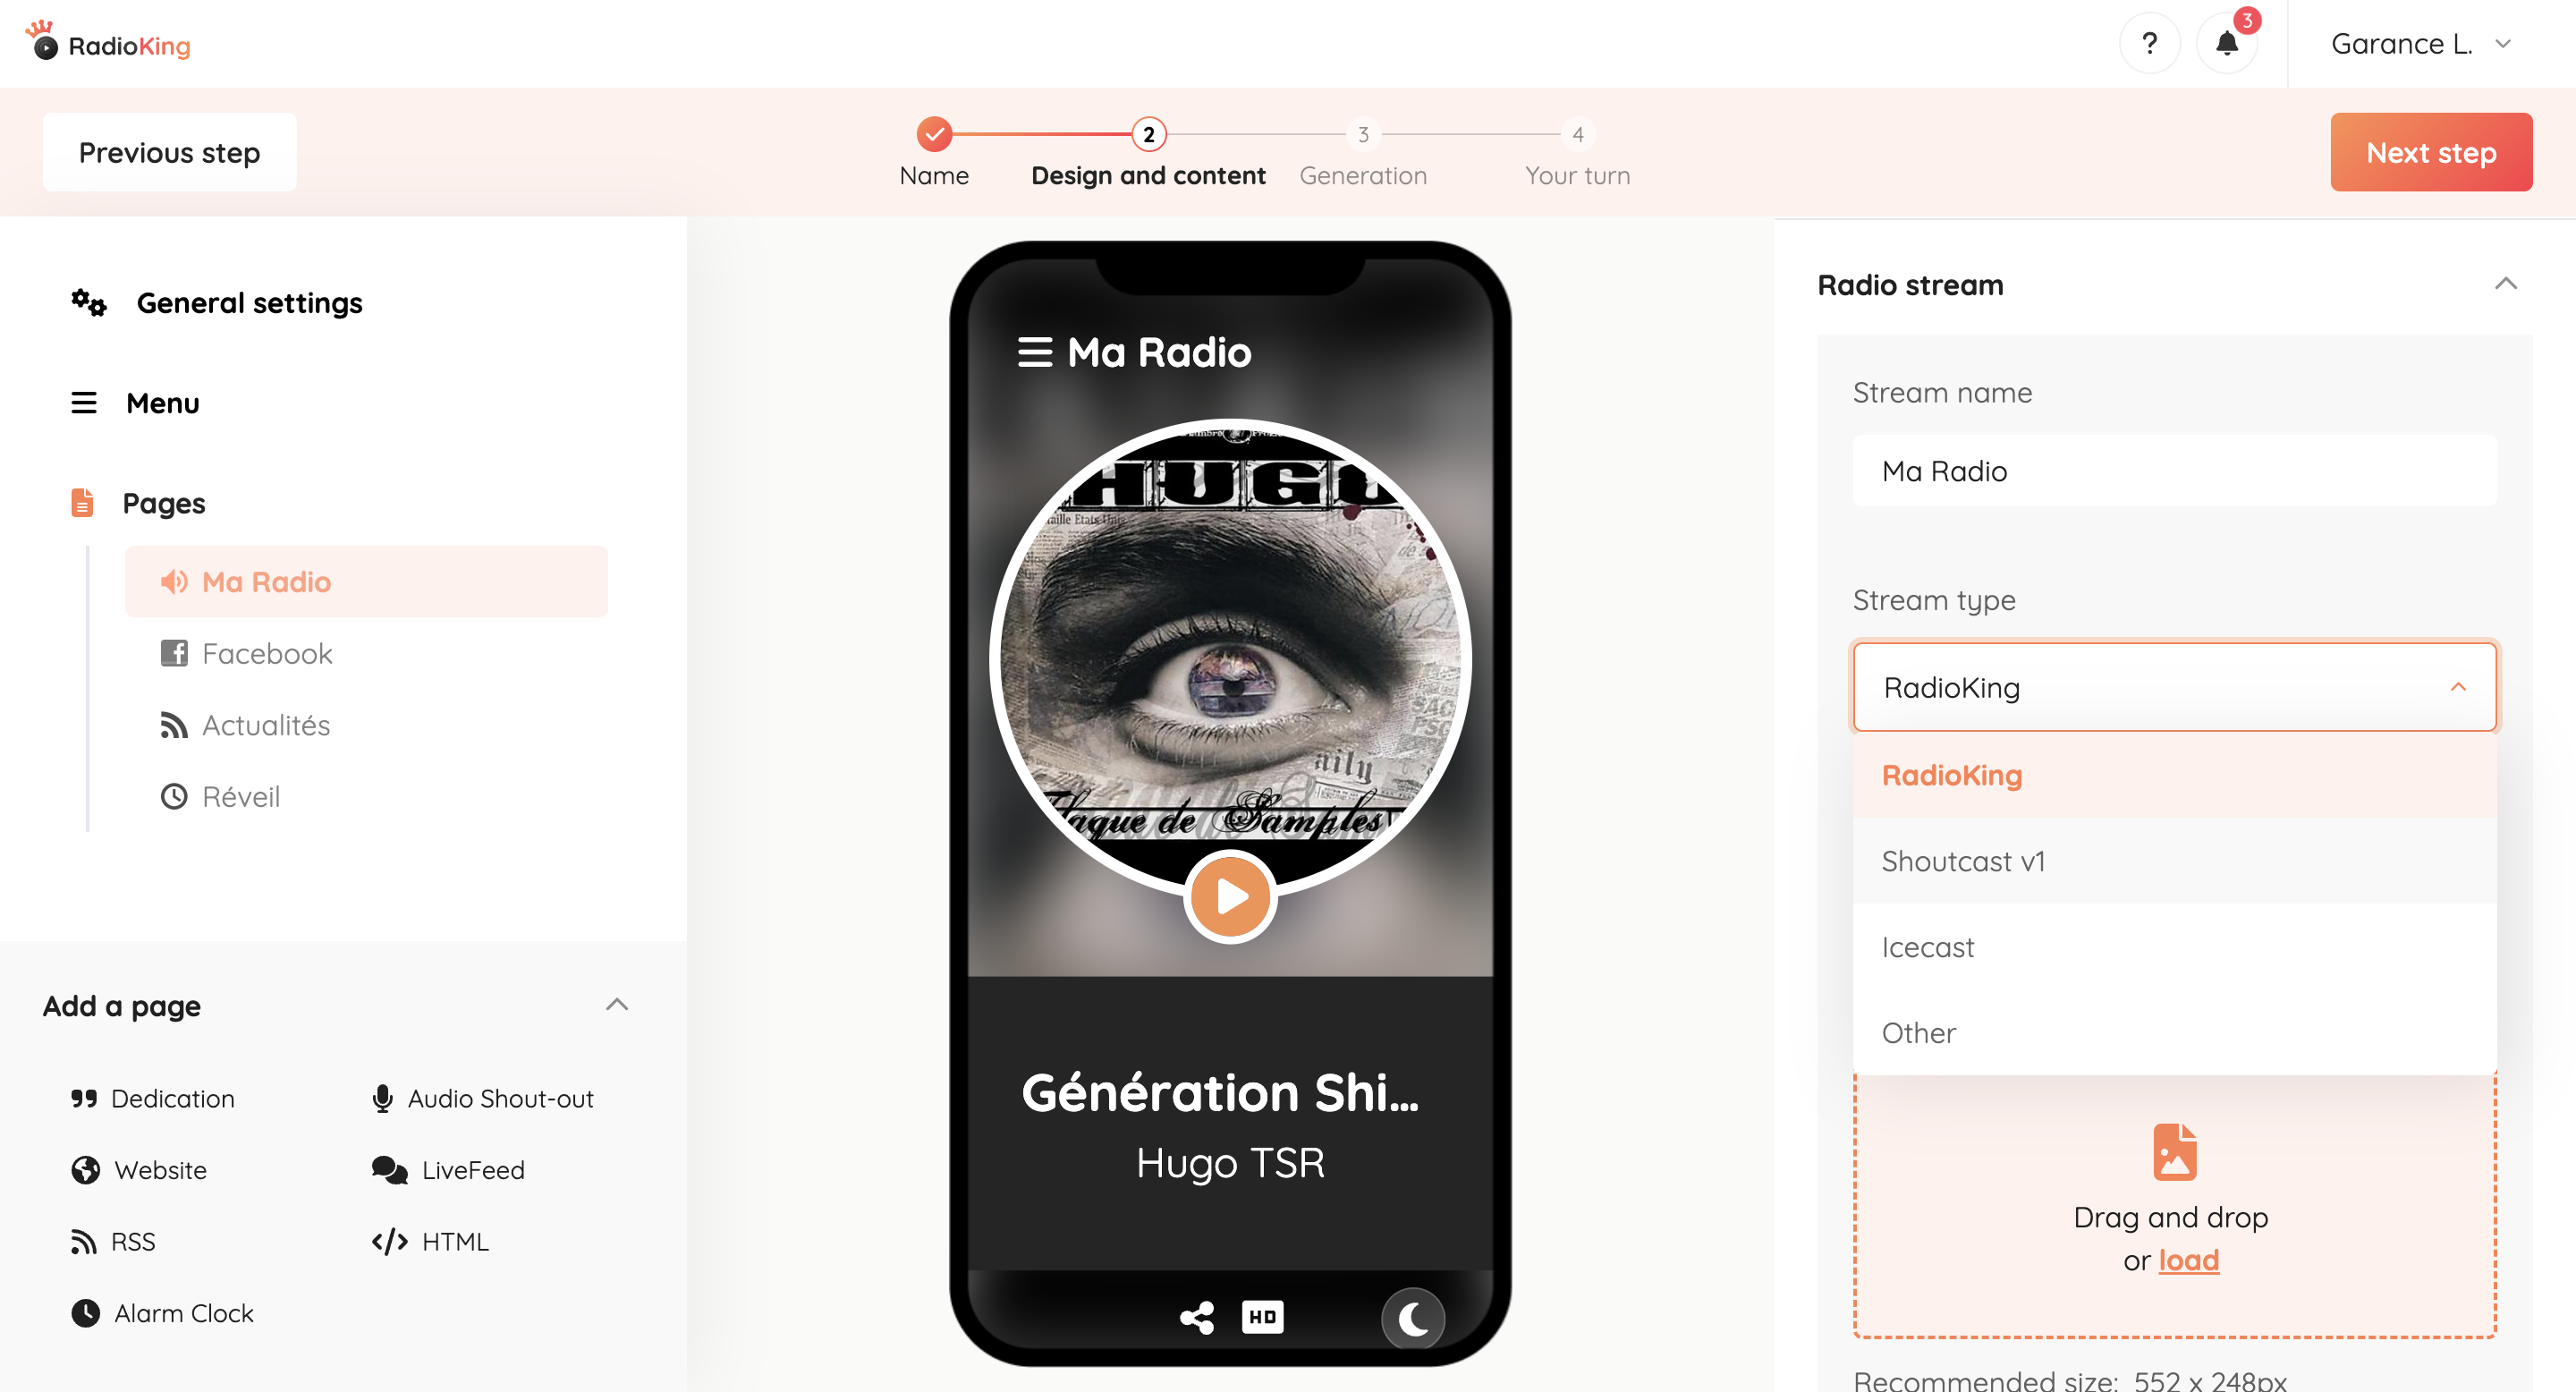The image size is (2576, 1392).
Task: Click the Next step button
Action: 2431,152
